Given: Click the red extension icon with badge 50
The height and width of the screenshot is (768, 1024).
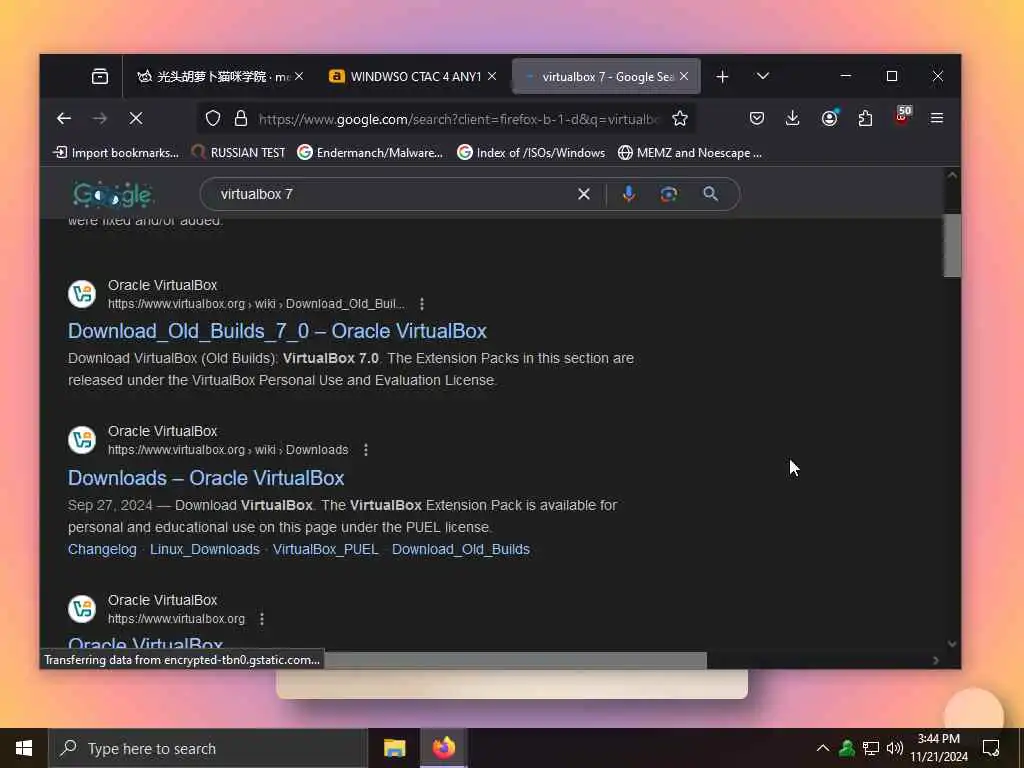Looking at the screenshot, I should pyautogui.click(x=903, y=116).
